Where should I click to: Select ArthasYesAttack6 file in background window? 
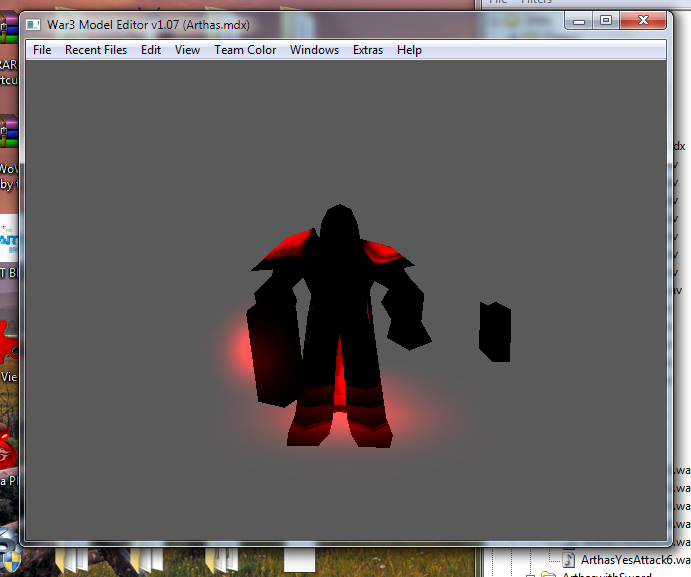click(635, 560)
